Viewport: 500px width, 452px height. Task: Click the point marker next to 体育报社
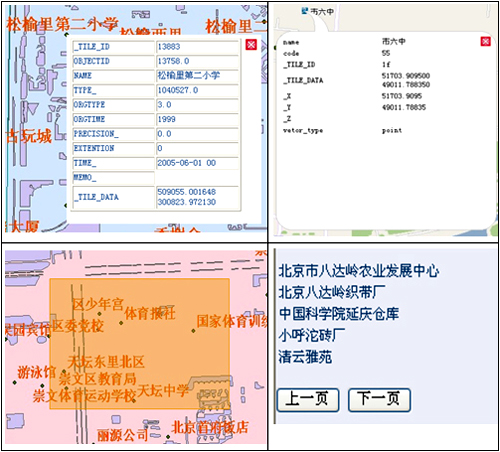[x=121, y=323]
